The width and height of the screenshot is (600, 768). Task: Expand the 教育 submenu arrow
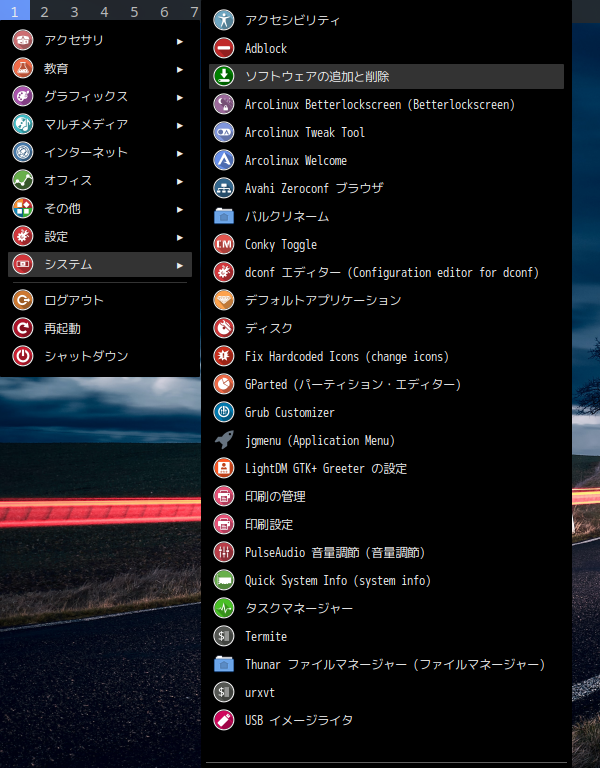tap(180, 69)
